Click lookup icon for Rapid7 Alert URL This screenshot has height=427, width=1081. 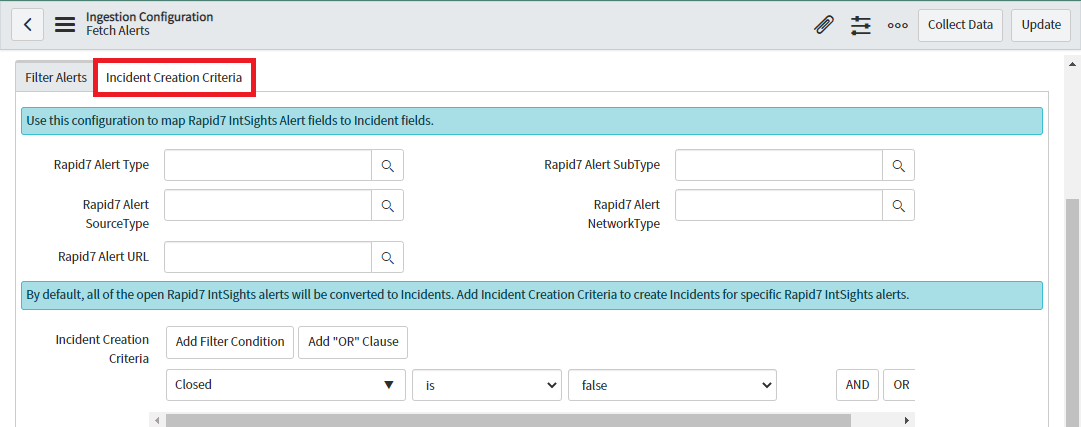[x=387, y=257]
